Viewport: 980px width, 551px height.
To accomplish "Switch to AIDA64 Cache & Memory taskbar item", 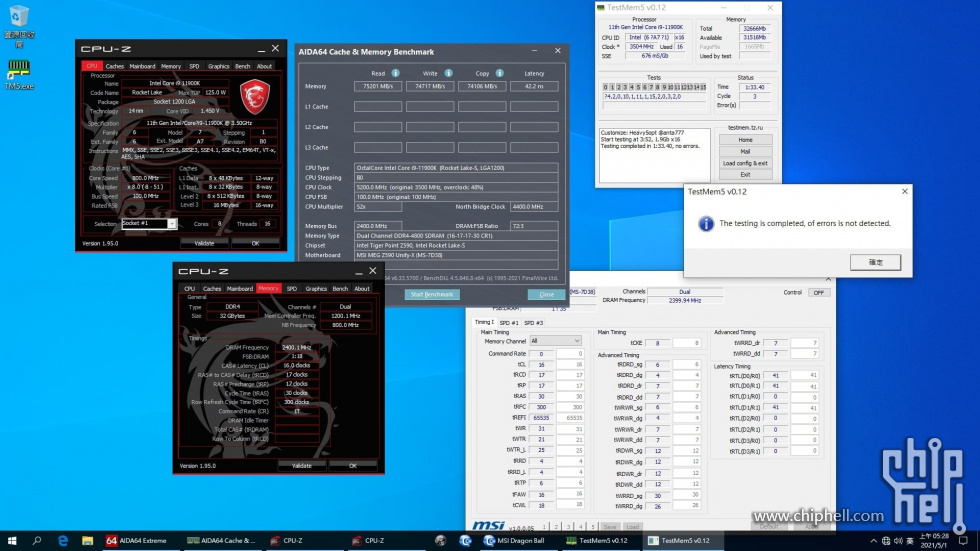I will point(222,540).
